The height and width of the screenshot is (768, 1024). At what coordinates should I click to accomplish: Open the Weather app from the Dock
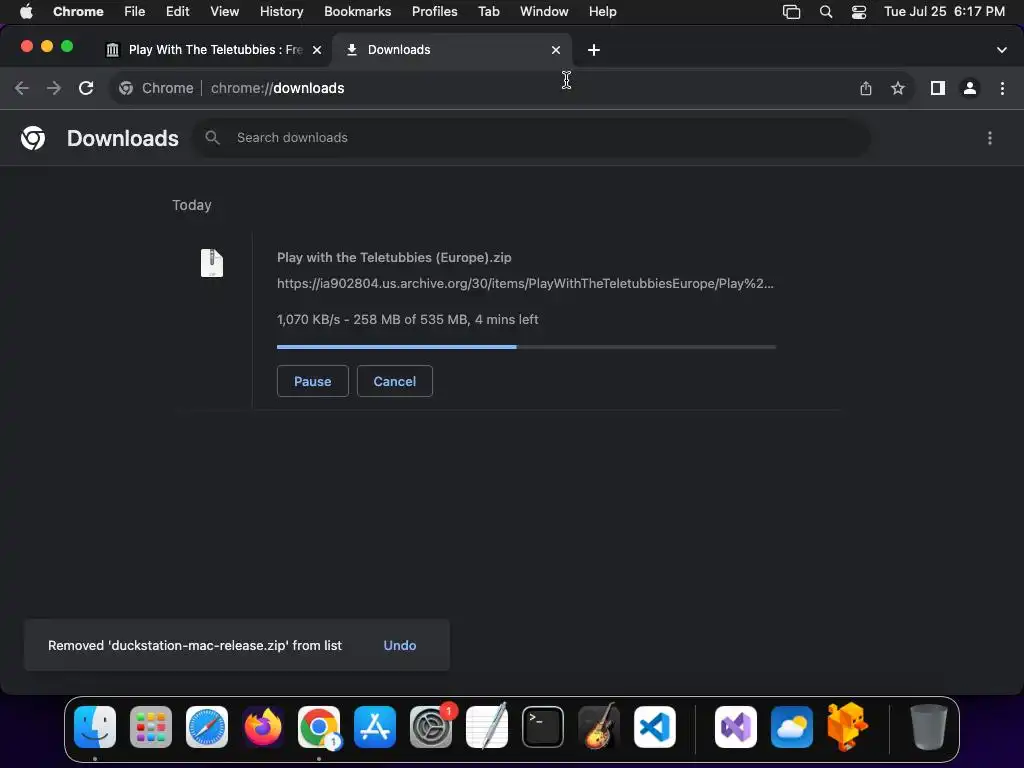pyautogui.click(x=792, y=726)
